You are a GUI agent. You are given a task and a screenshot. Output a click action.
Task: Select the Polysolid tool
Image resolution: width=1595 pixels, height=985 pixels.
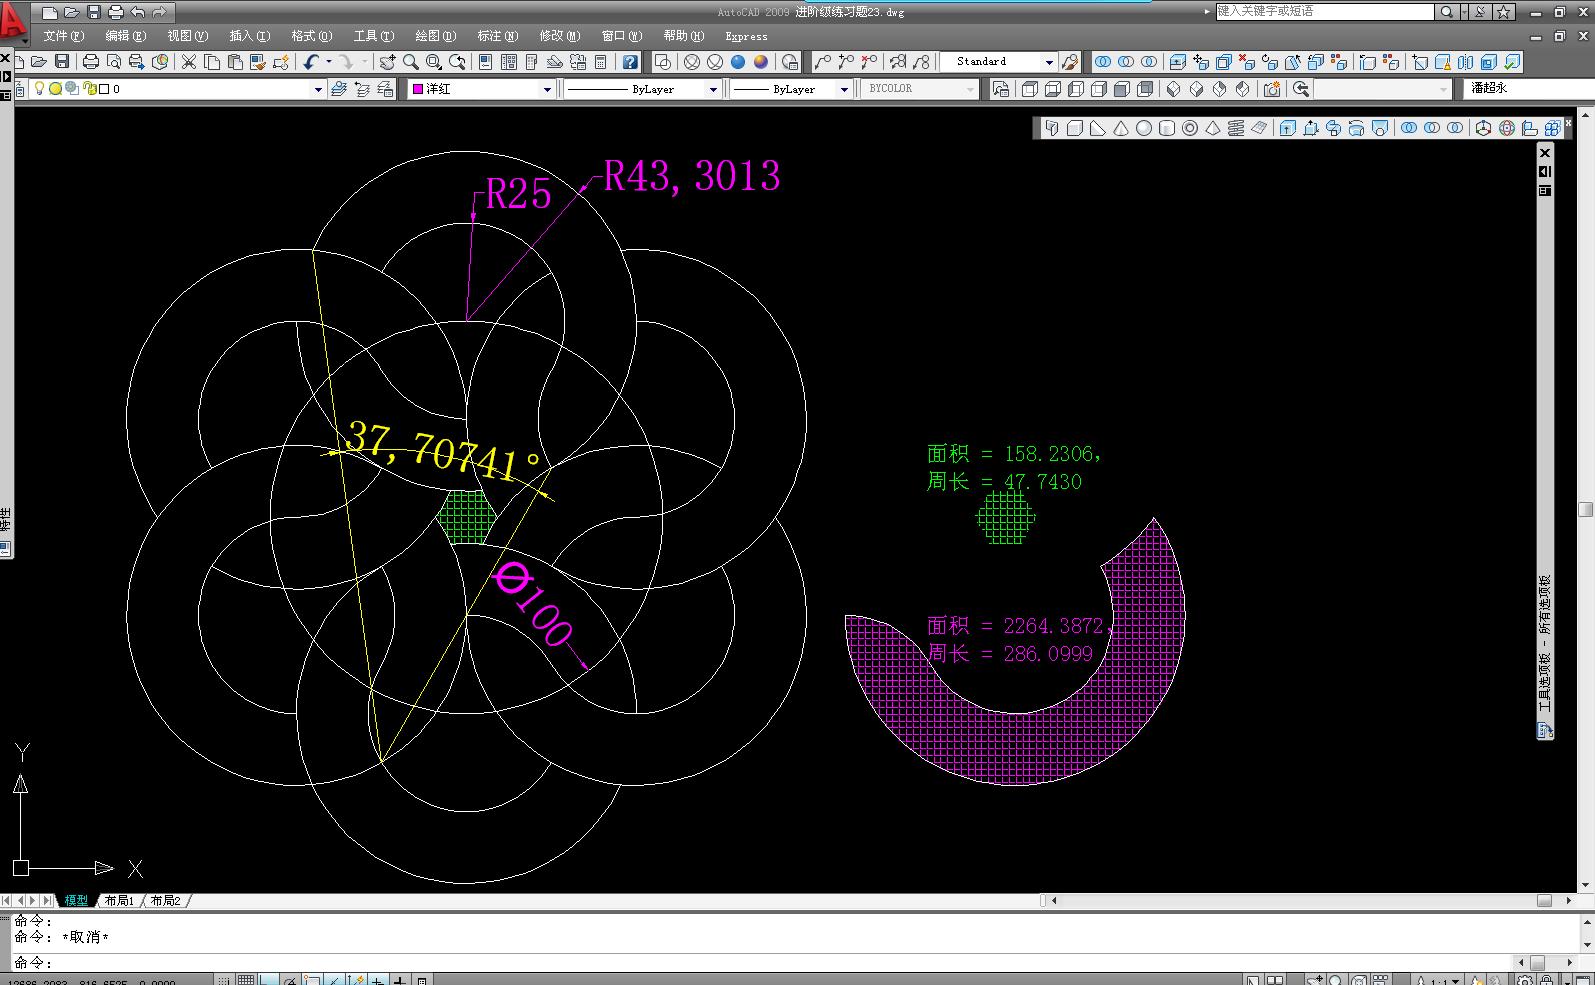(x=1052, y=128)
